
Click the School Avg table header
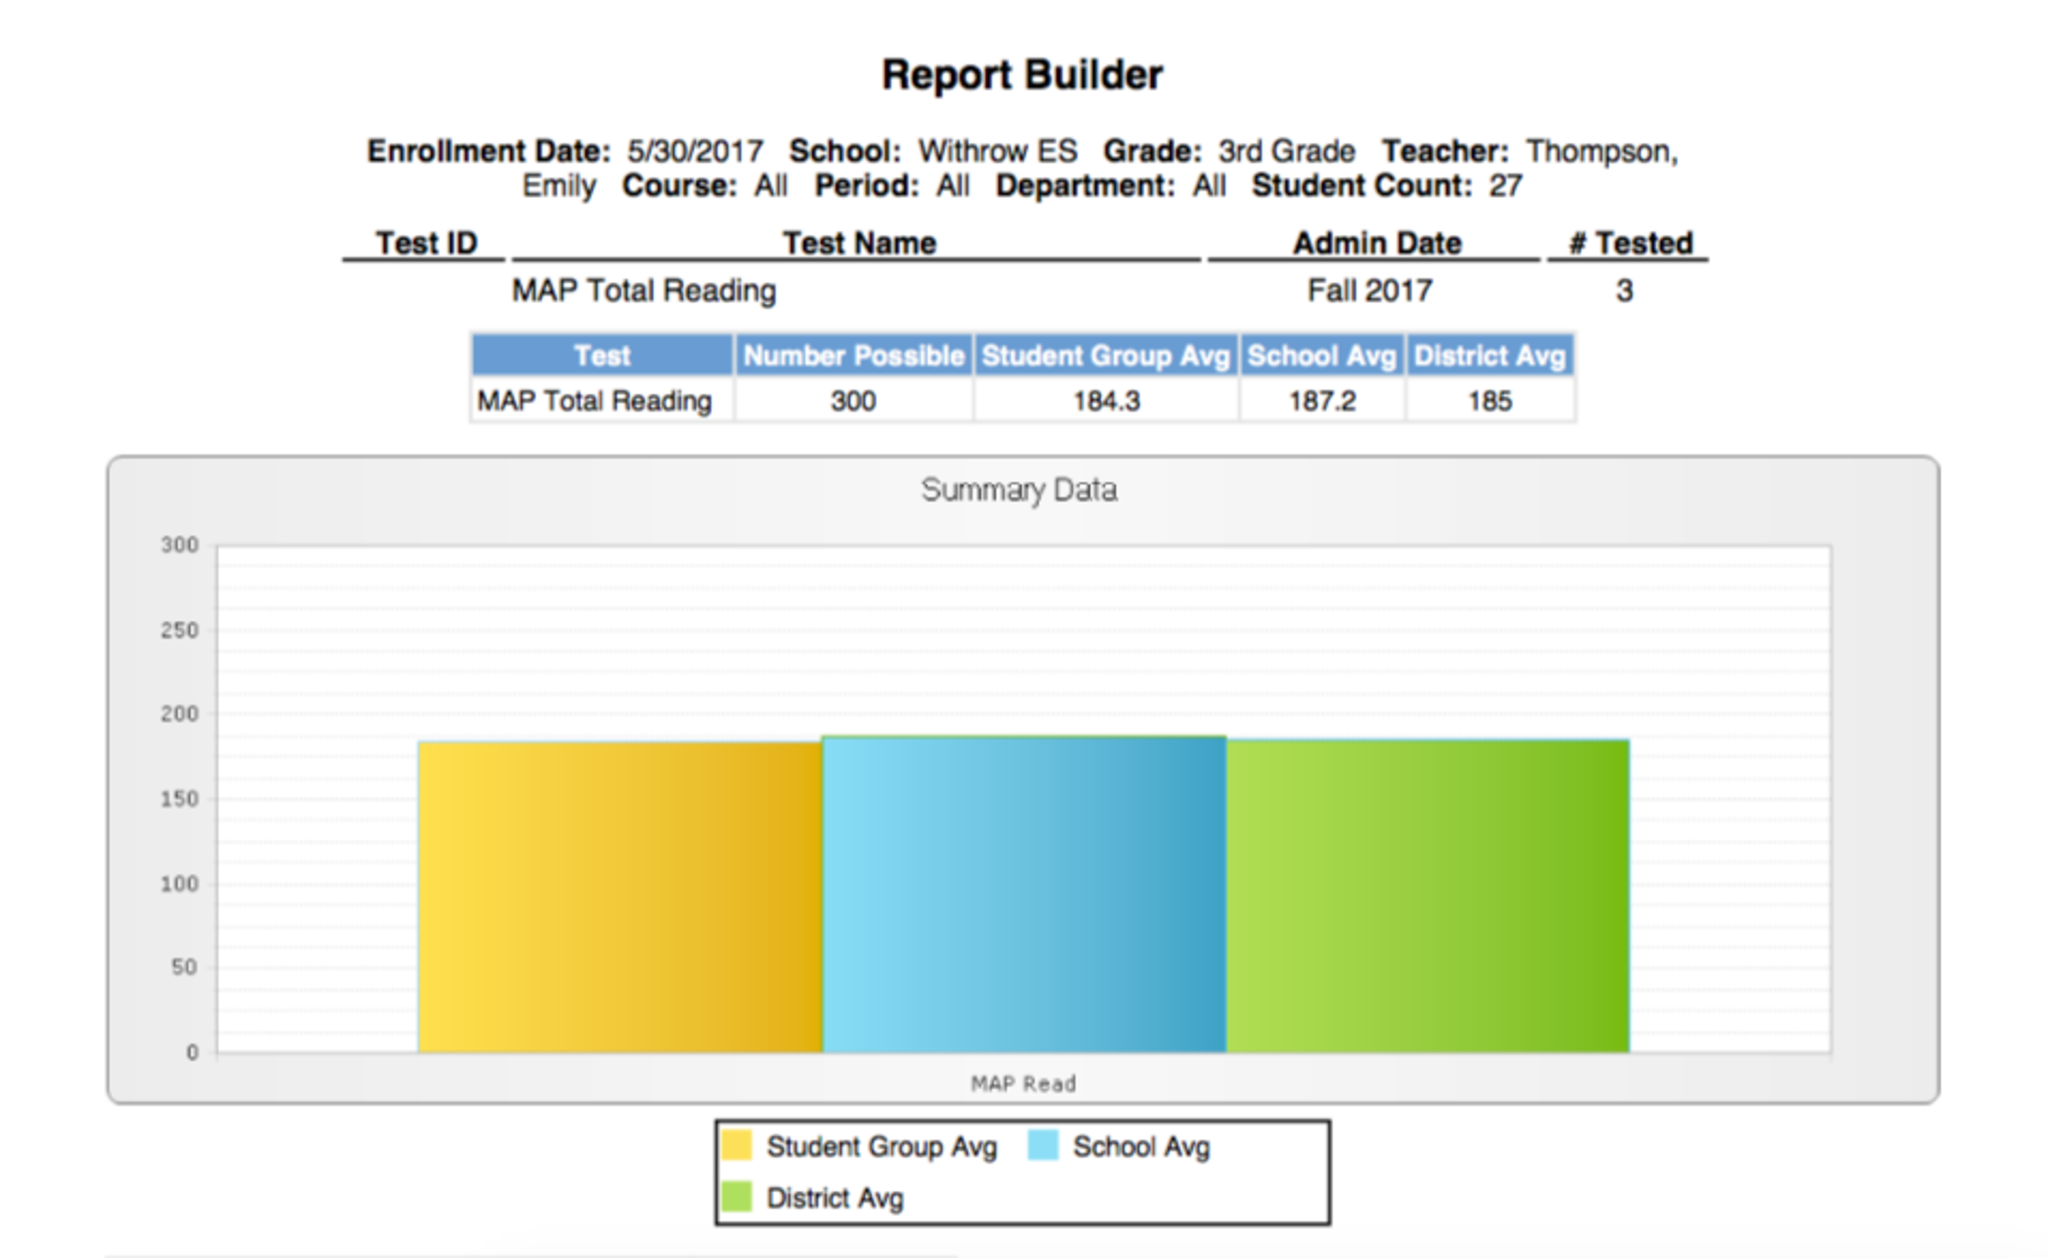[x=1321, y=356]
